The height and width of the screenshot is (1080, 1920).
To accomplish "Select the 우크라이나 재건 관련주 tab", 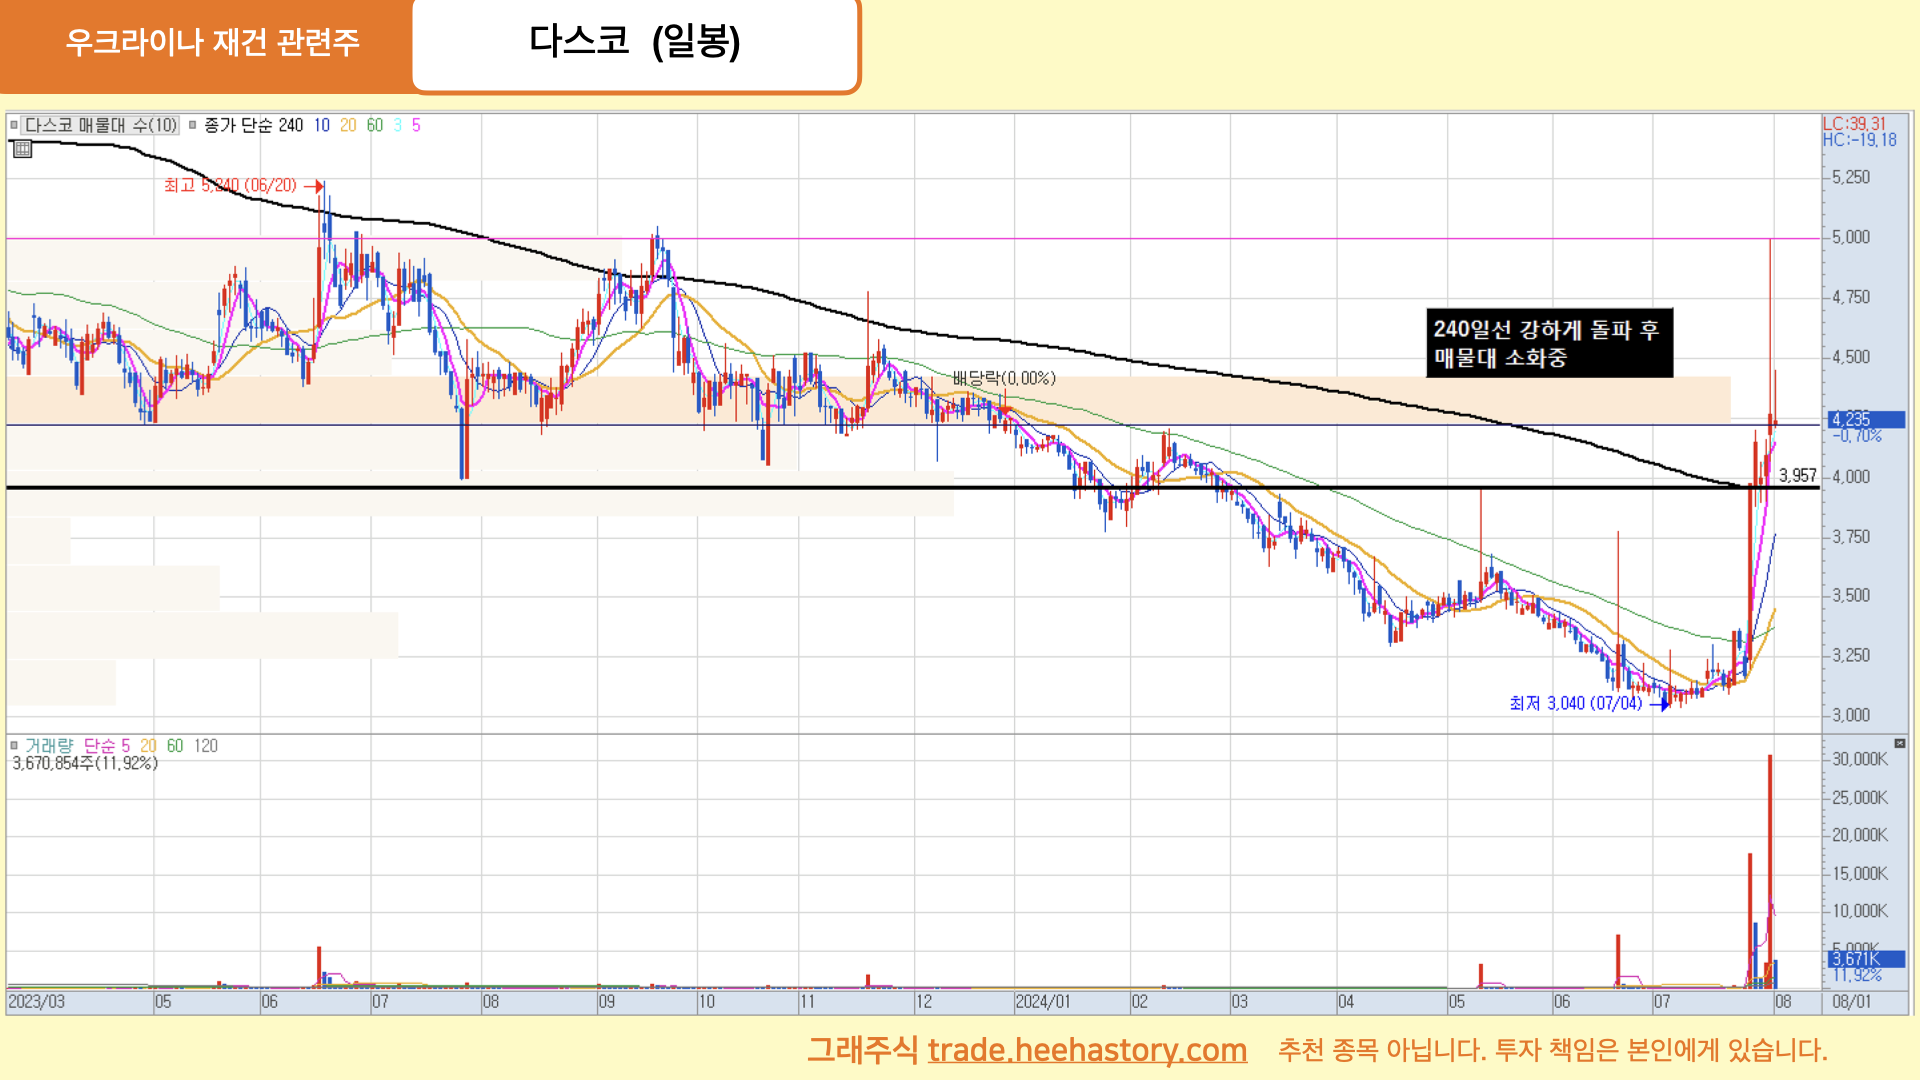I will 211,42.
